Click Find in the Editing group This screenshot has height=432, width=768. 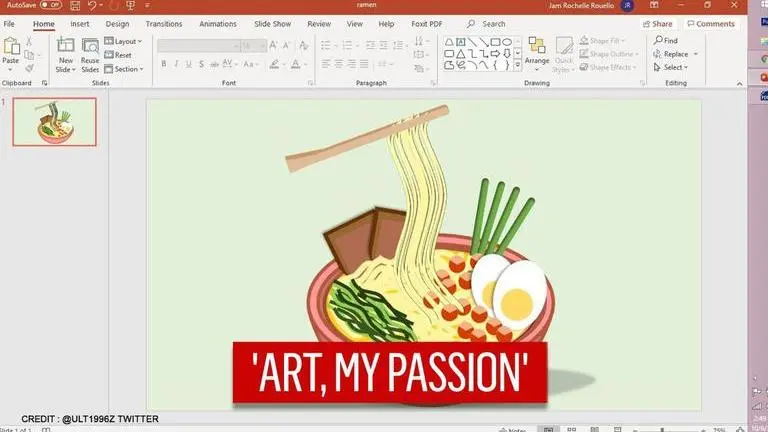[666, 40]
